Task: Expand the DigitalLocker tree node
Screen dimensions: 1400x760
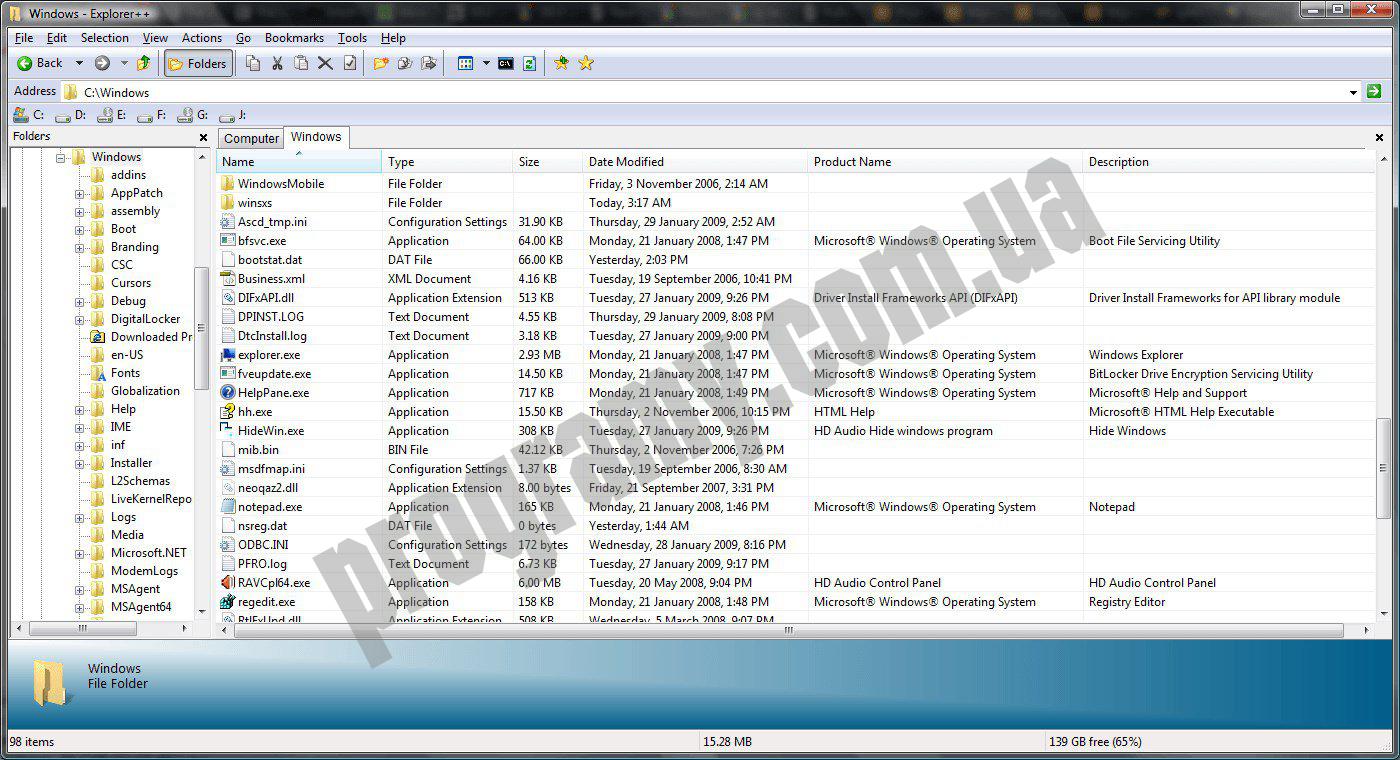Action: tap(79, 319)
